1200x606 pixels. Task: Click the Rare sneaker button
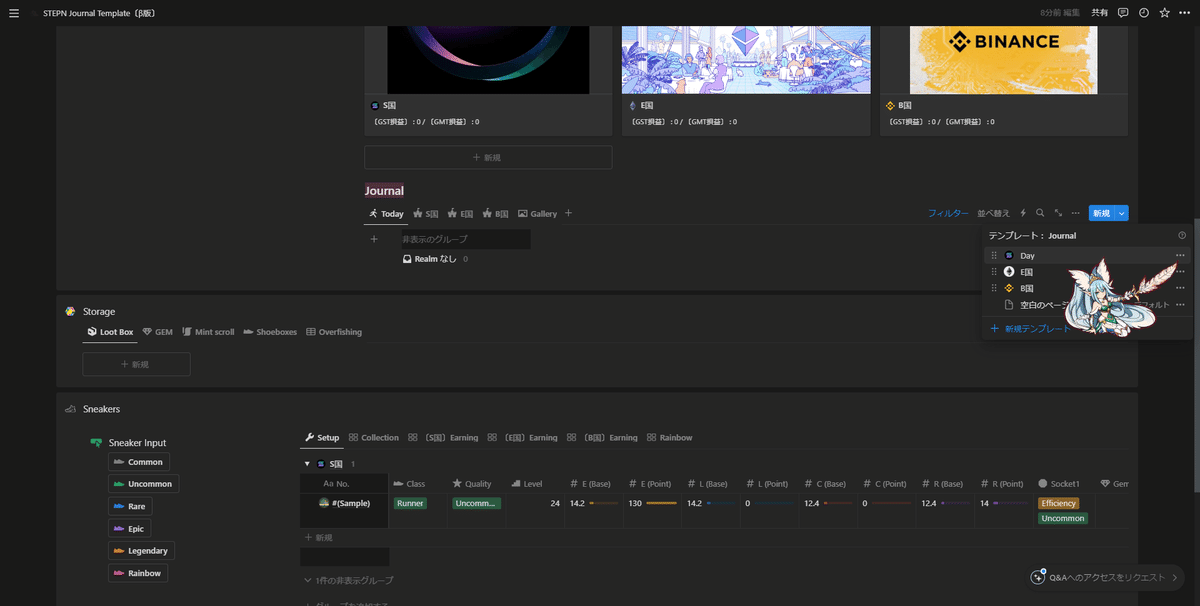coord(130,507)
